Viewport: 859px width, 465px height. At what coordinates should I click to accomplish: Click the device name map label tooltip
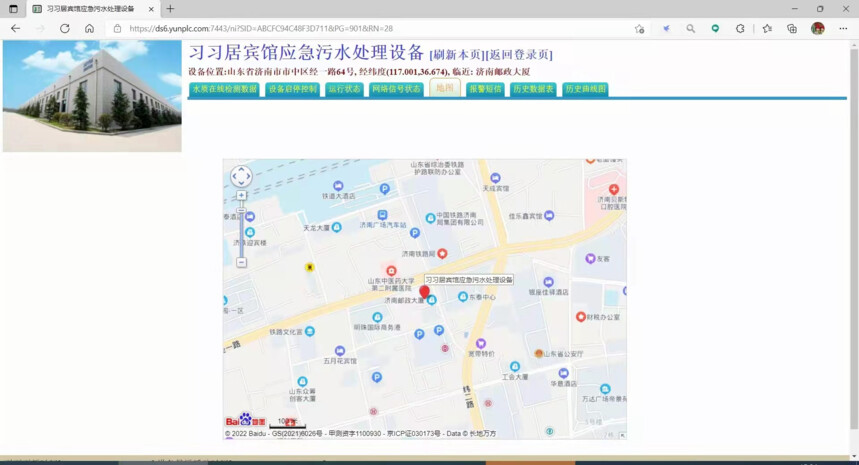469,280
